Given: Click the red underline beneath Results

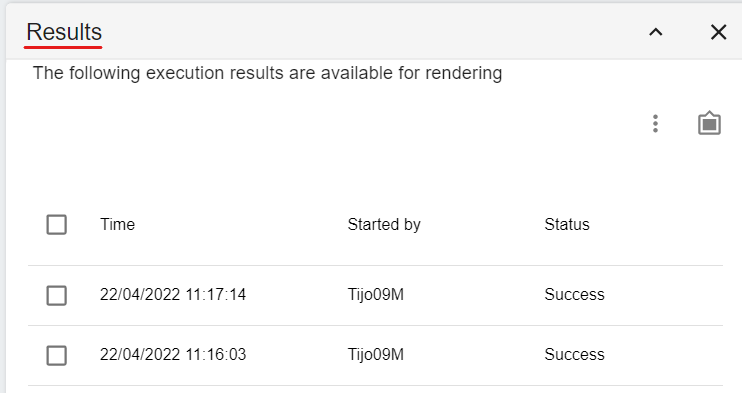Looking at the screenshot, I should pyautogui.click(x=63, y=47).
